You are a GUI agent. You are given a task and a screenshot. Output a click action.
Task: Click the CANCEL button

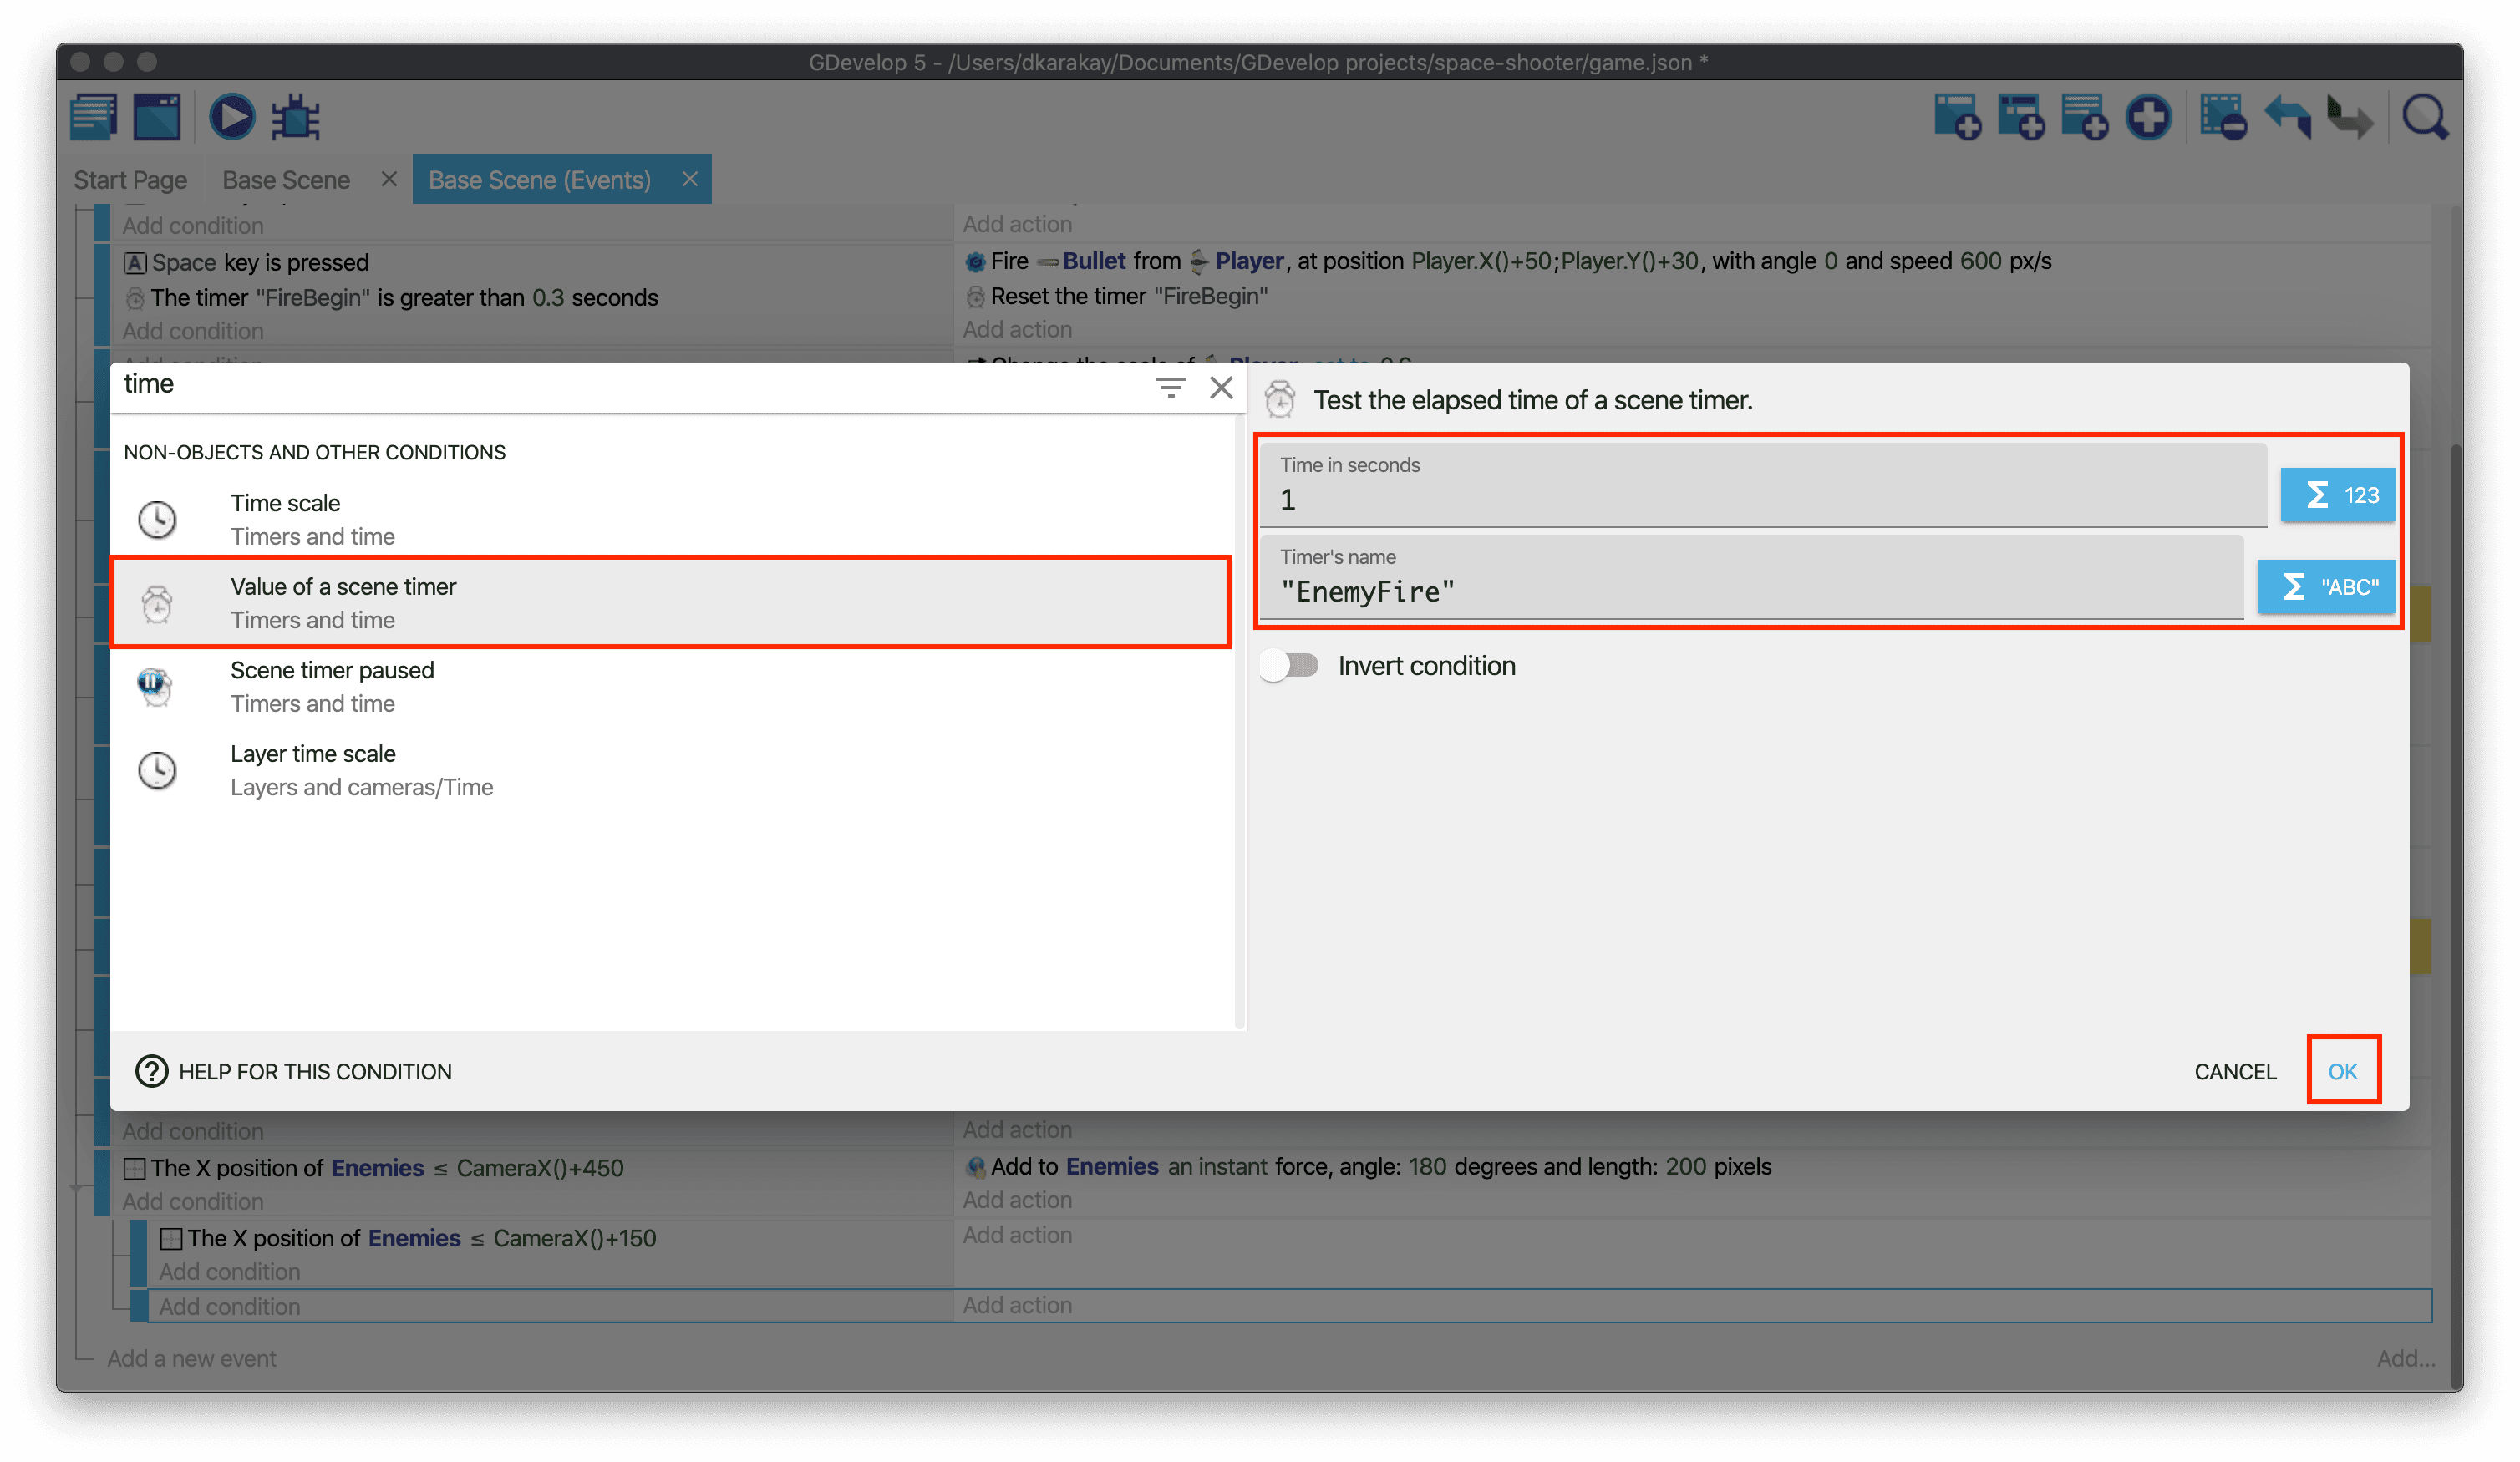(2234, 1071)
